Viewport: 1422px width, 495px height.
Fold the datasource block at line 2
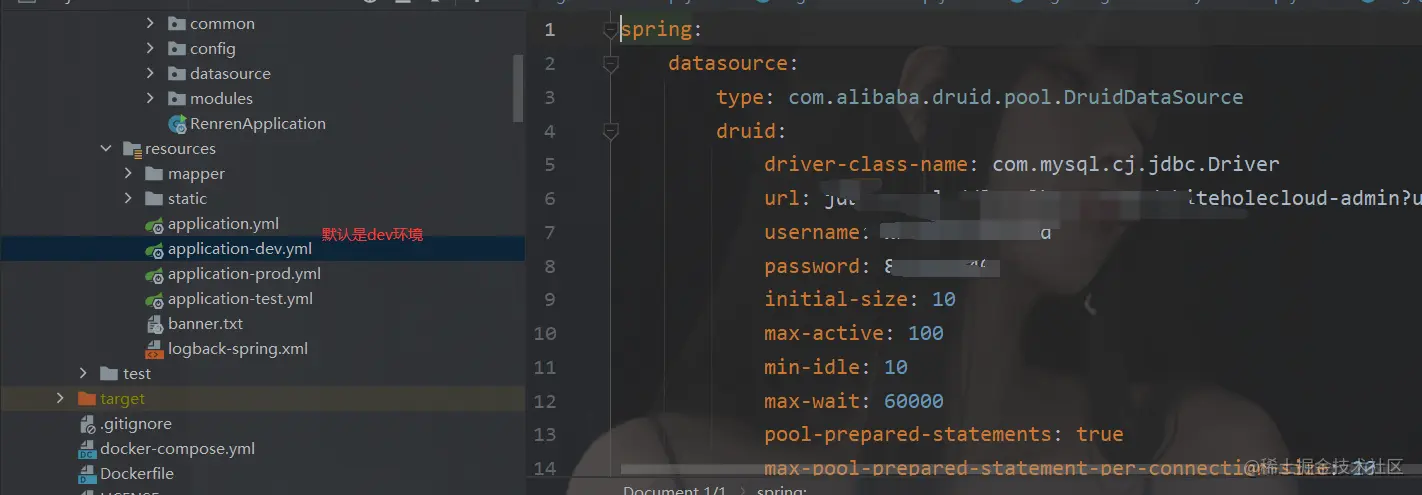pyautogui.click(x=611, y=64)
